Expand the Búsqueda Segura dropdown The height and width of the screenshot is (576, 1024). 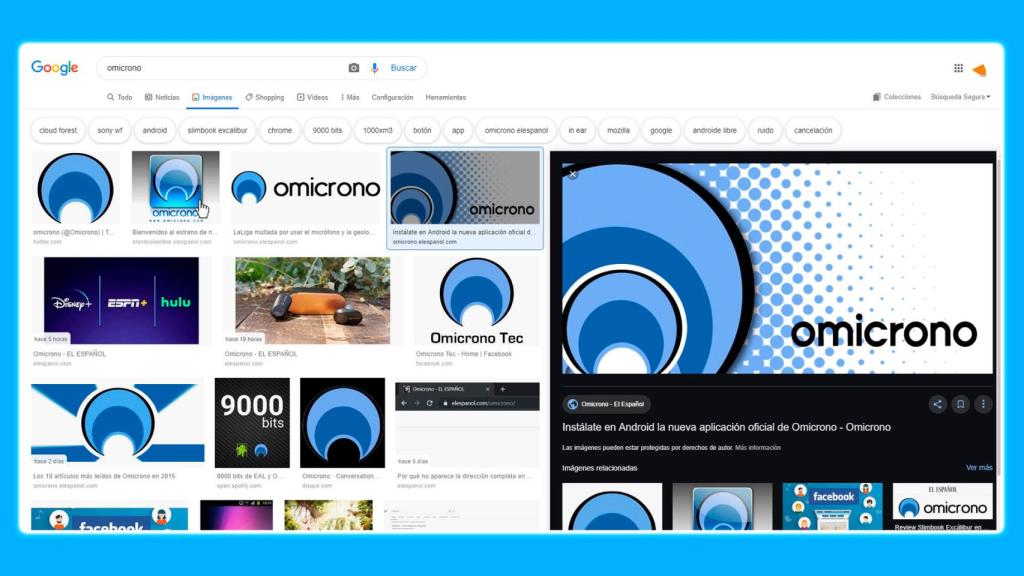[960, 97]
